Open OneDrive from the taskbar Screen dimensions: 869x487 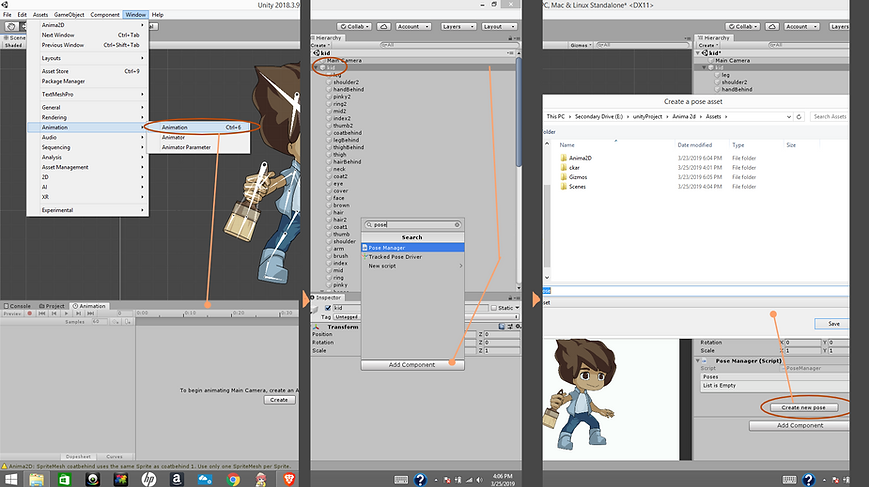[x=205, y=479]
